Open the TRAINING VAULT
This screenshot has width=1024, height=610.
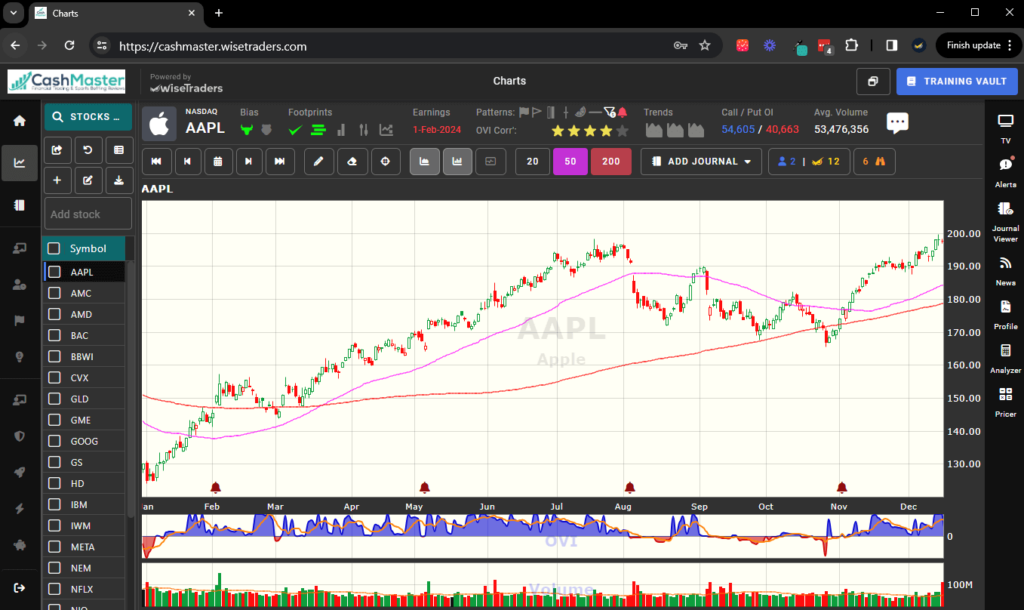point(956,81)
